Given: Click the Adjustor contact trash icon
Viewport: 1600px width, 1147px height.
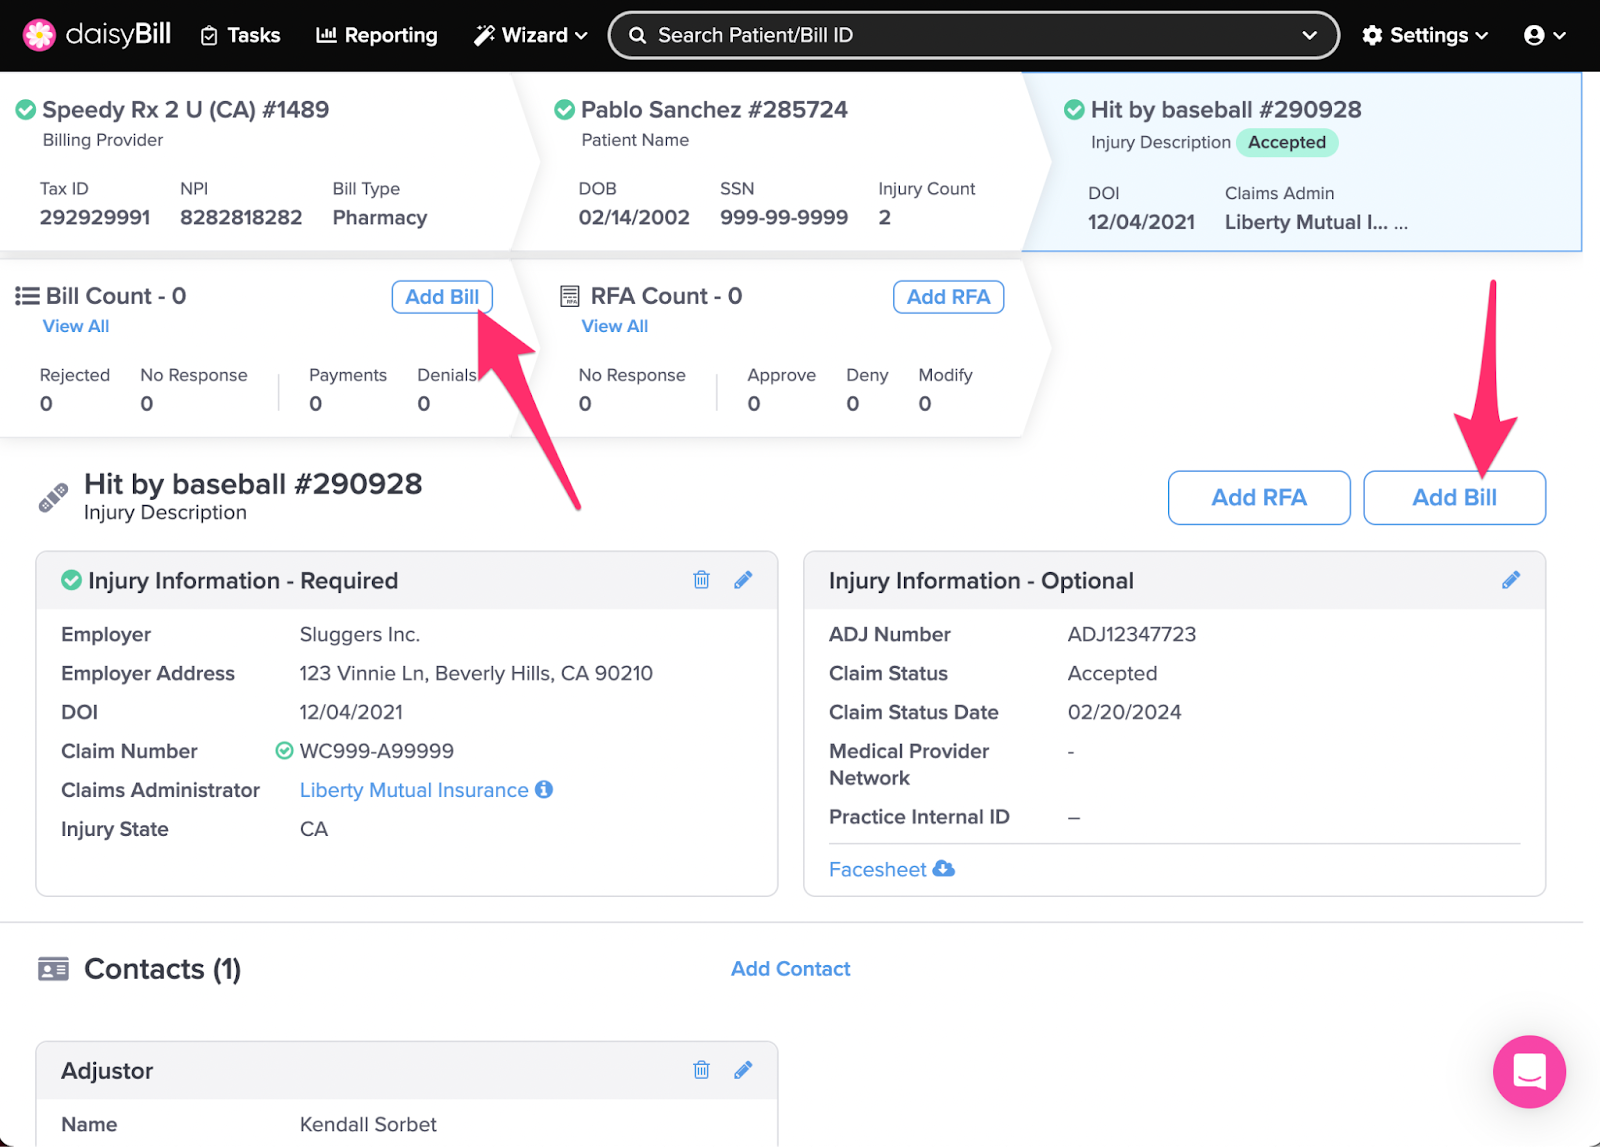Looking at the screenshot, I should coord(701,1070).
